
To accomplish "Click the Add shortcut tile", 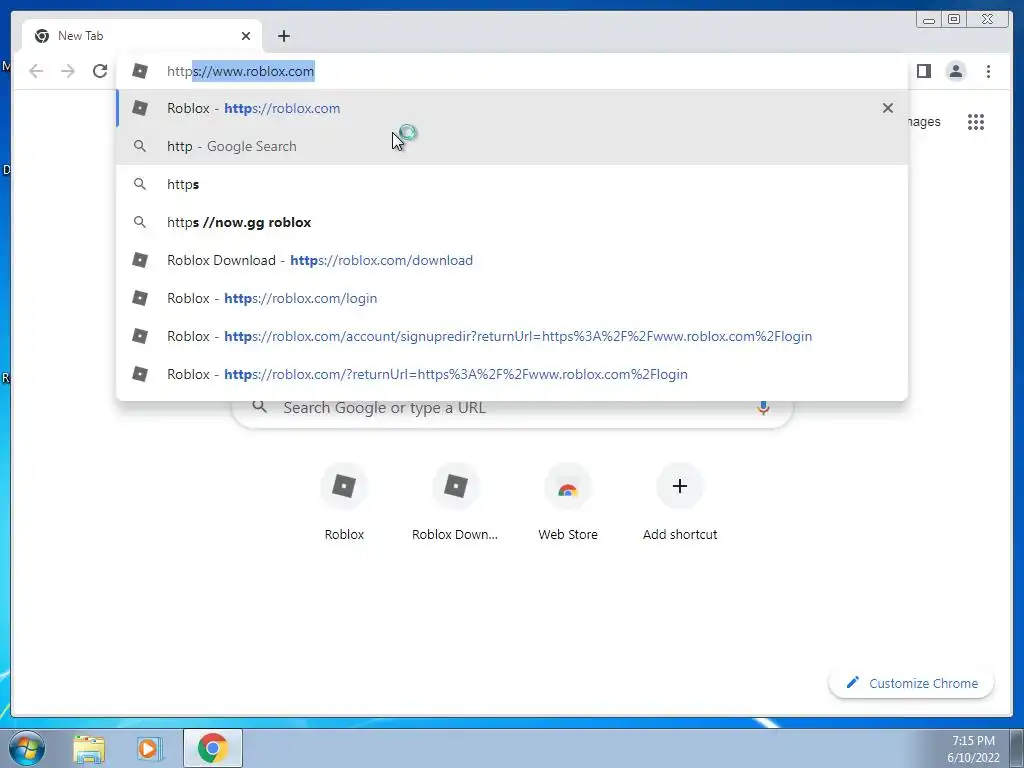I will click(x=680, y=502).
